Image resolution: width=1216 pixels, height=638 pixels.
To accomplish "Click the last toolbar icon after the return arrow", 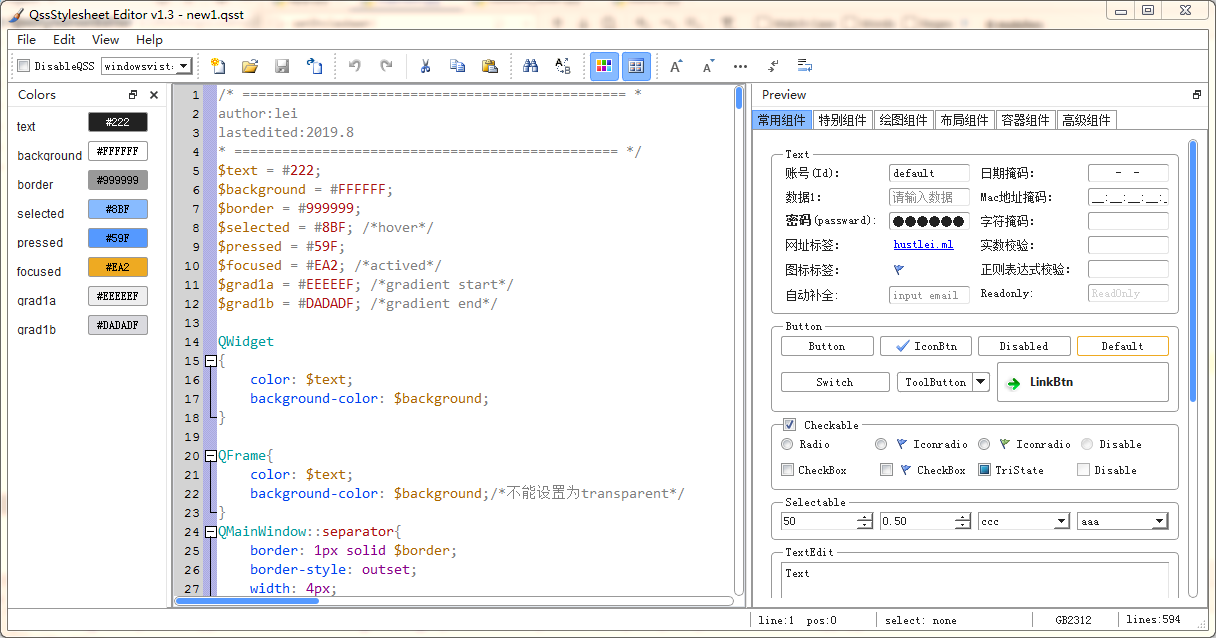I will 804,66.
